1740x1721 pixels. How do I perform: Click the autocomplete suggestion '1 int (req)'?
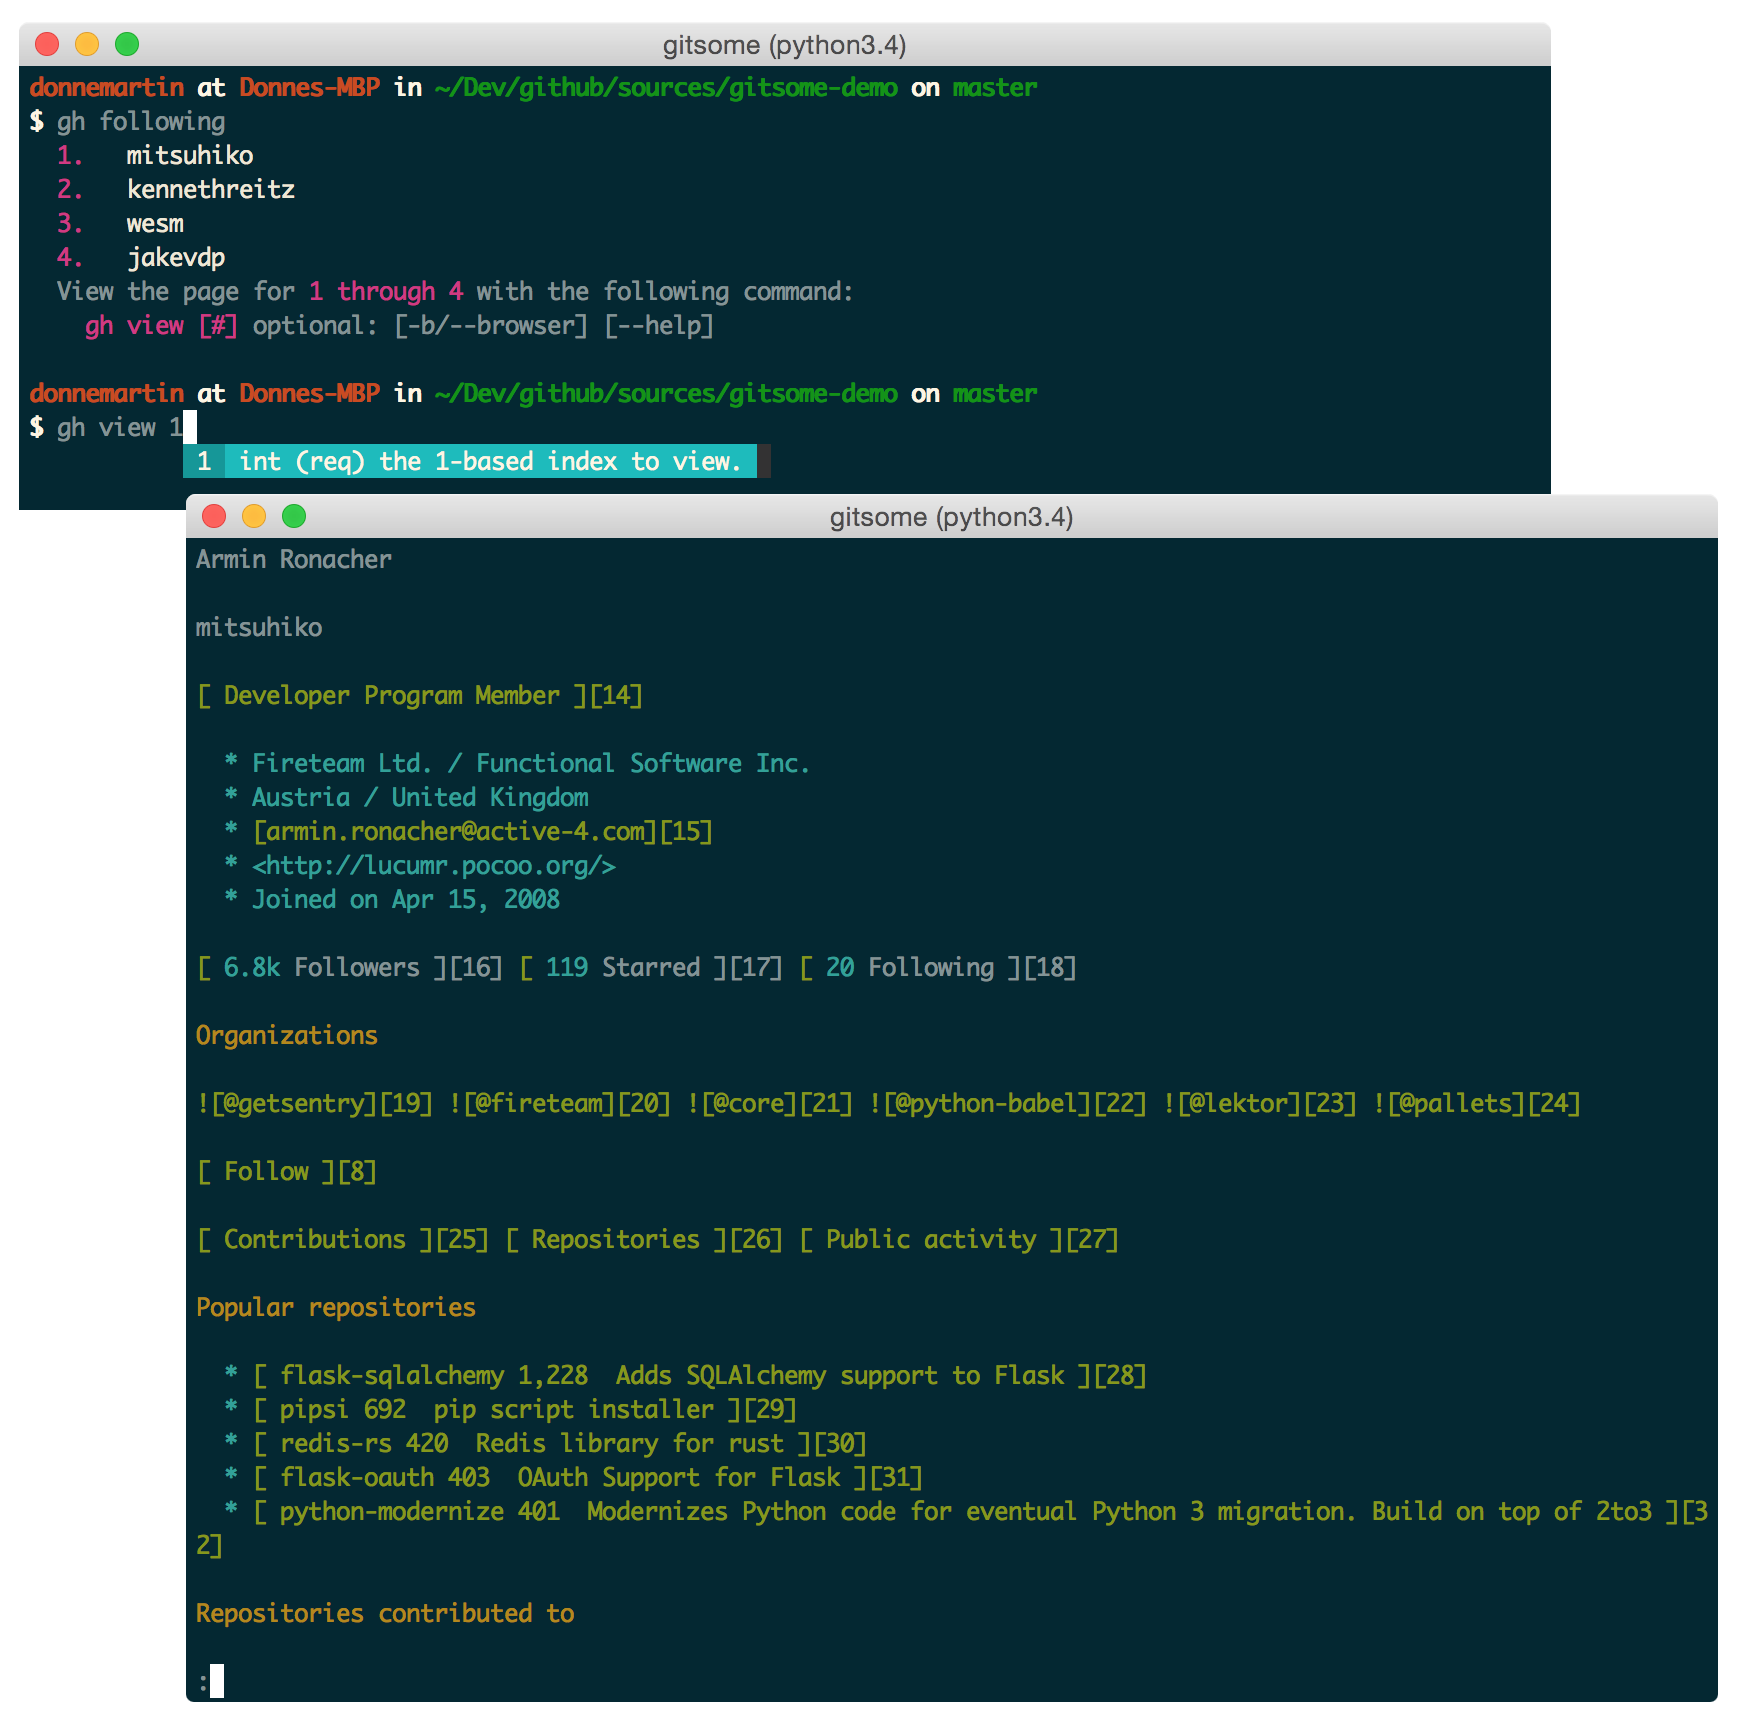(x=470, y=461)
